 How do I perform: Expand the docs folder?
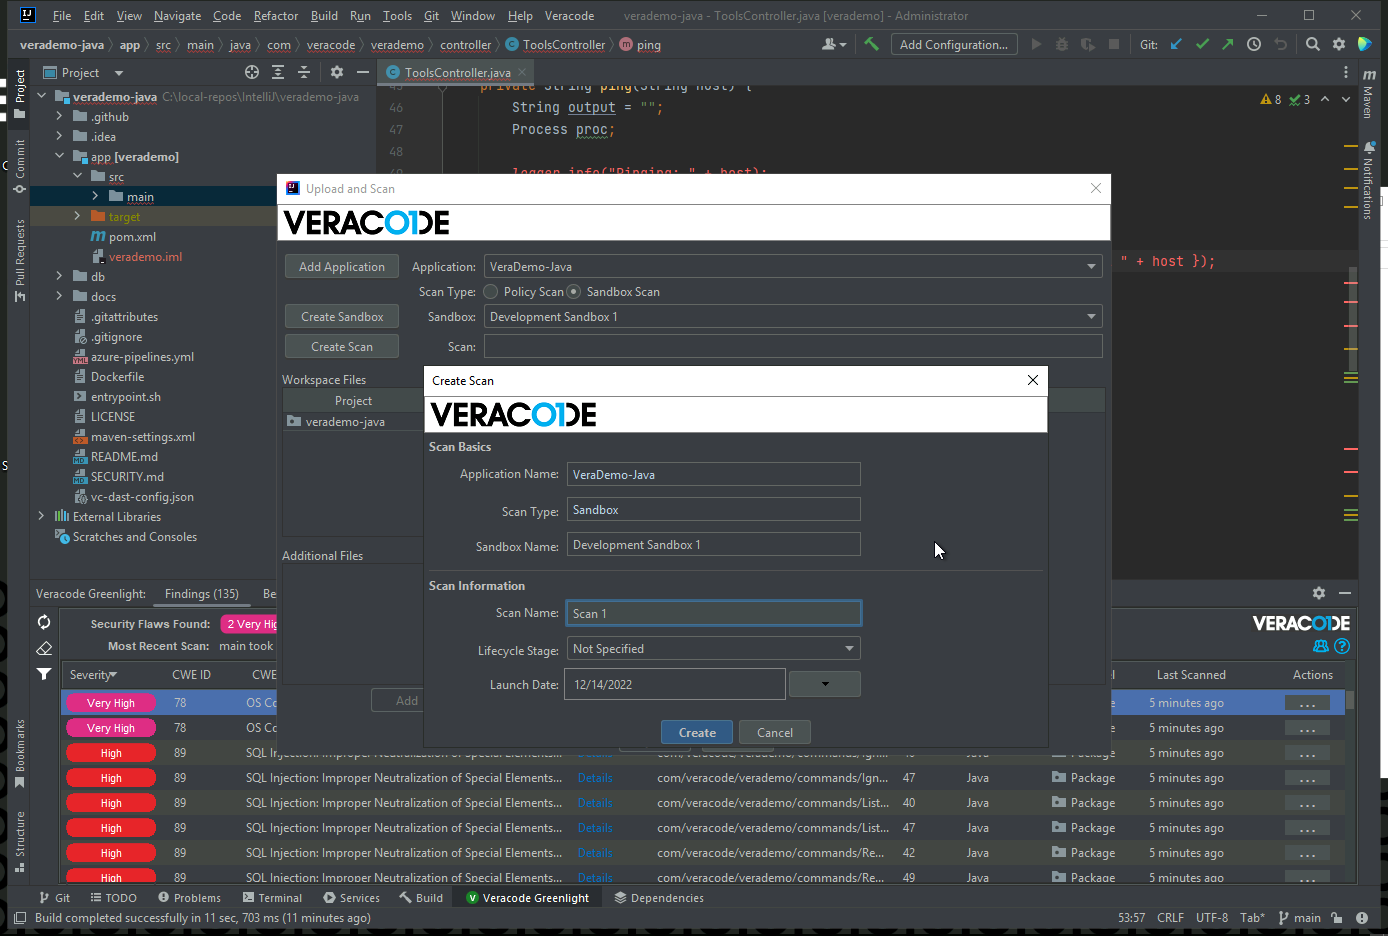[x=59, y=297]
